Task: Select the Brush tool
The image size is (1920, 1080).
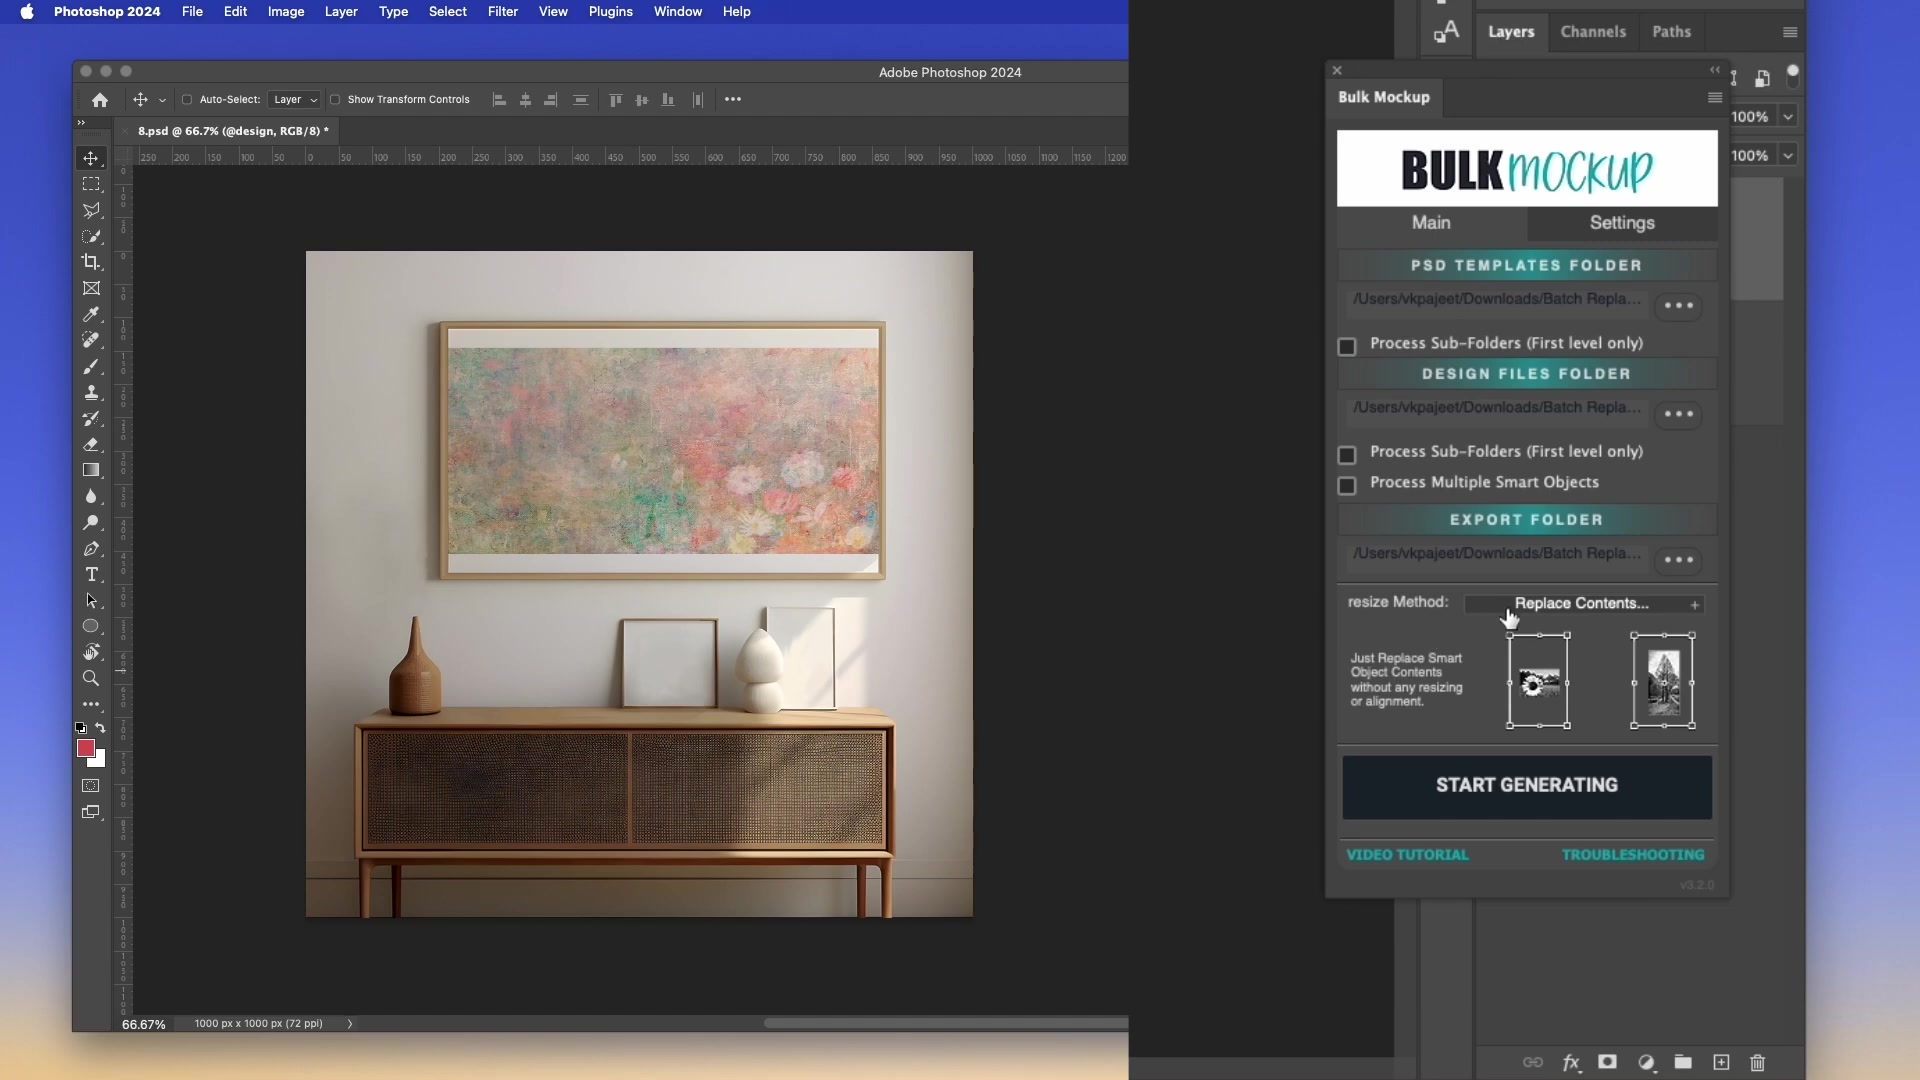Action: (92, 367)
